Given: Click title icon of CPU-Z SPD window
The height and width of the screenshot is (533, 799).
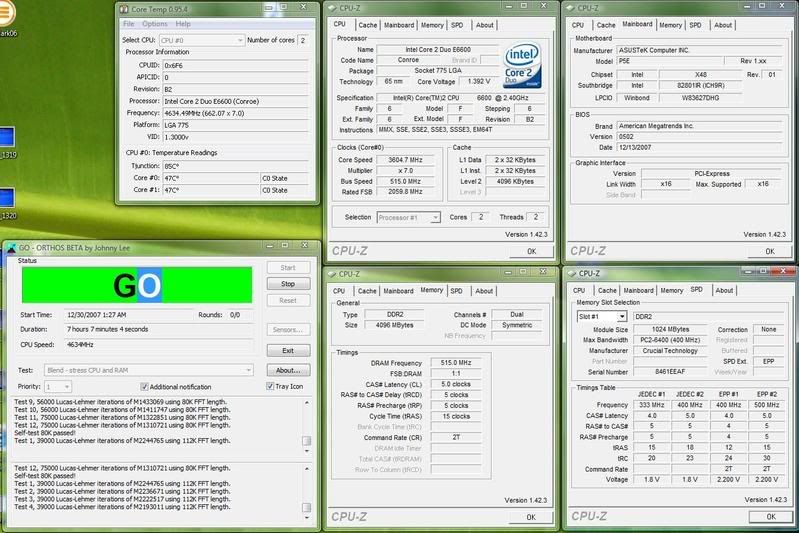Looking at the screenshot, I should click(571, 273).
